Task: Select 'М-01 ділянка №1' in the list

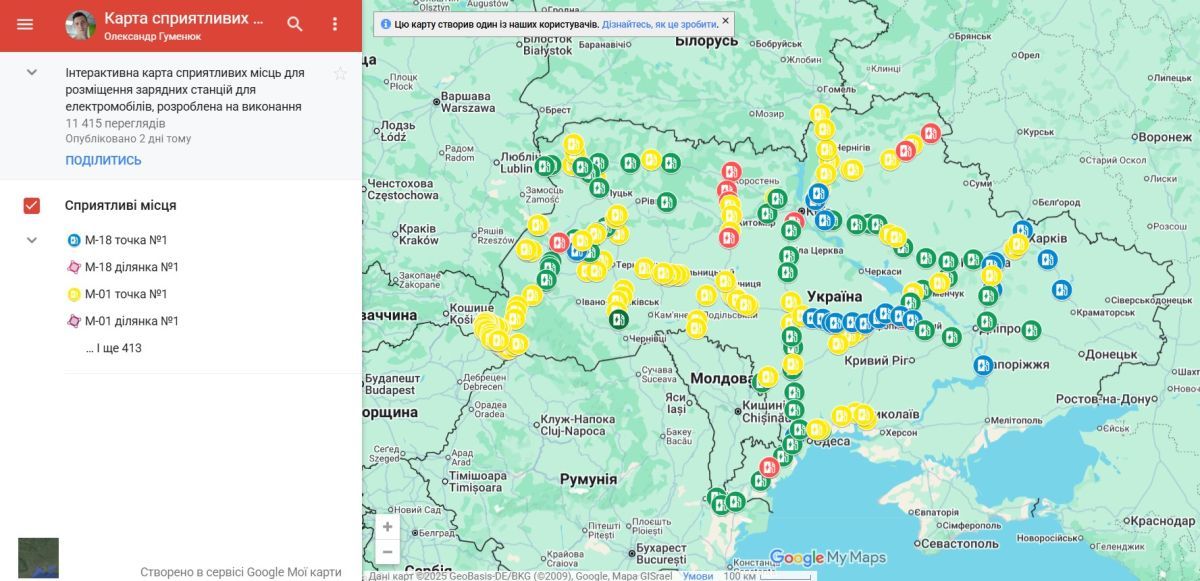Action: coord(131,321)
